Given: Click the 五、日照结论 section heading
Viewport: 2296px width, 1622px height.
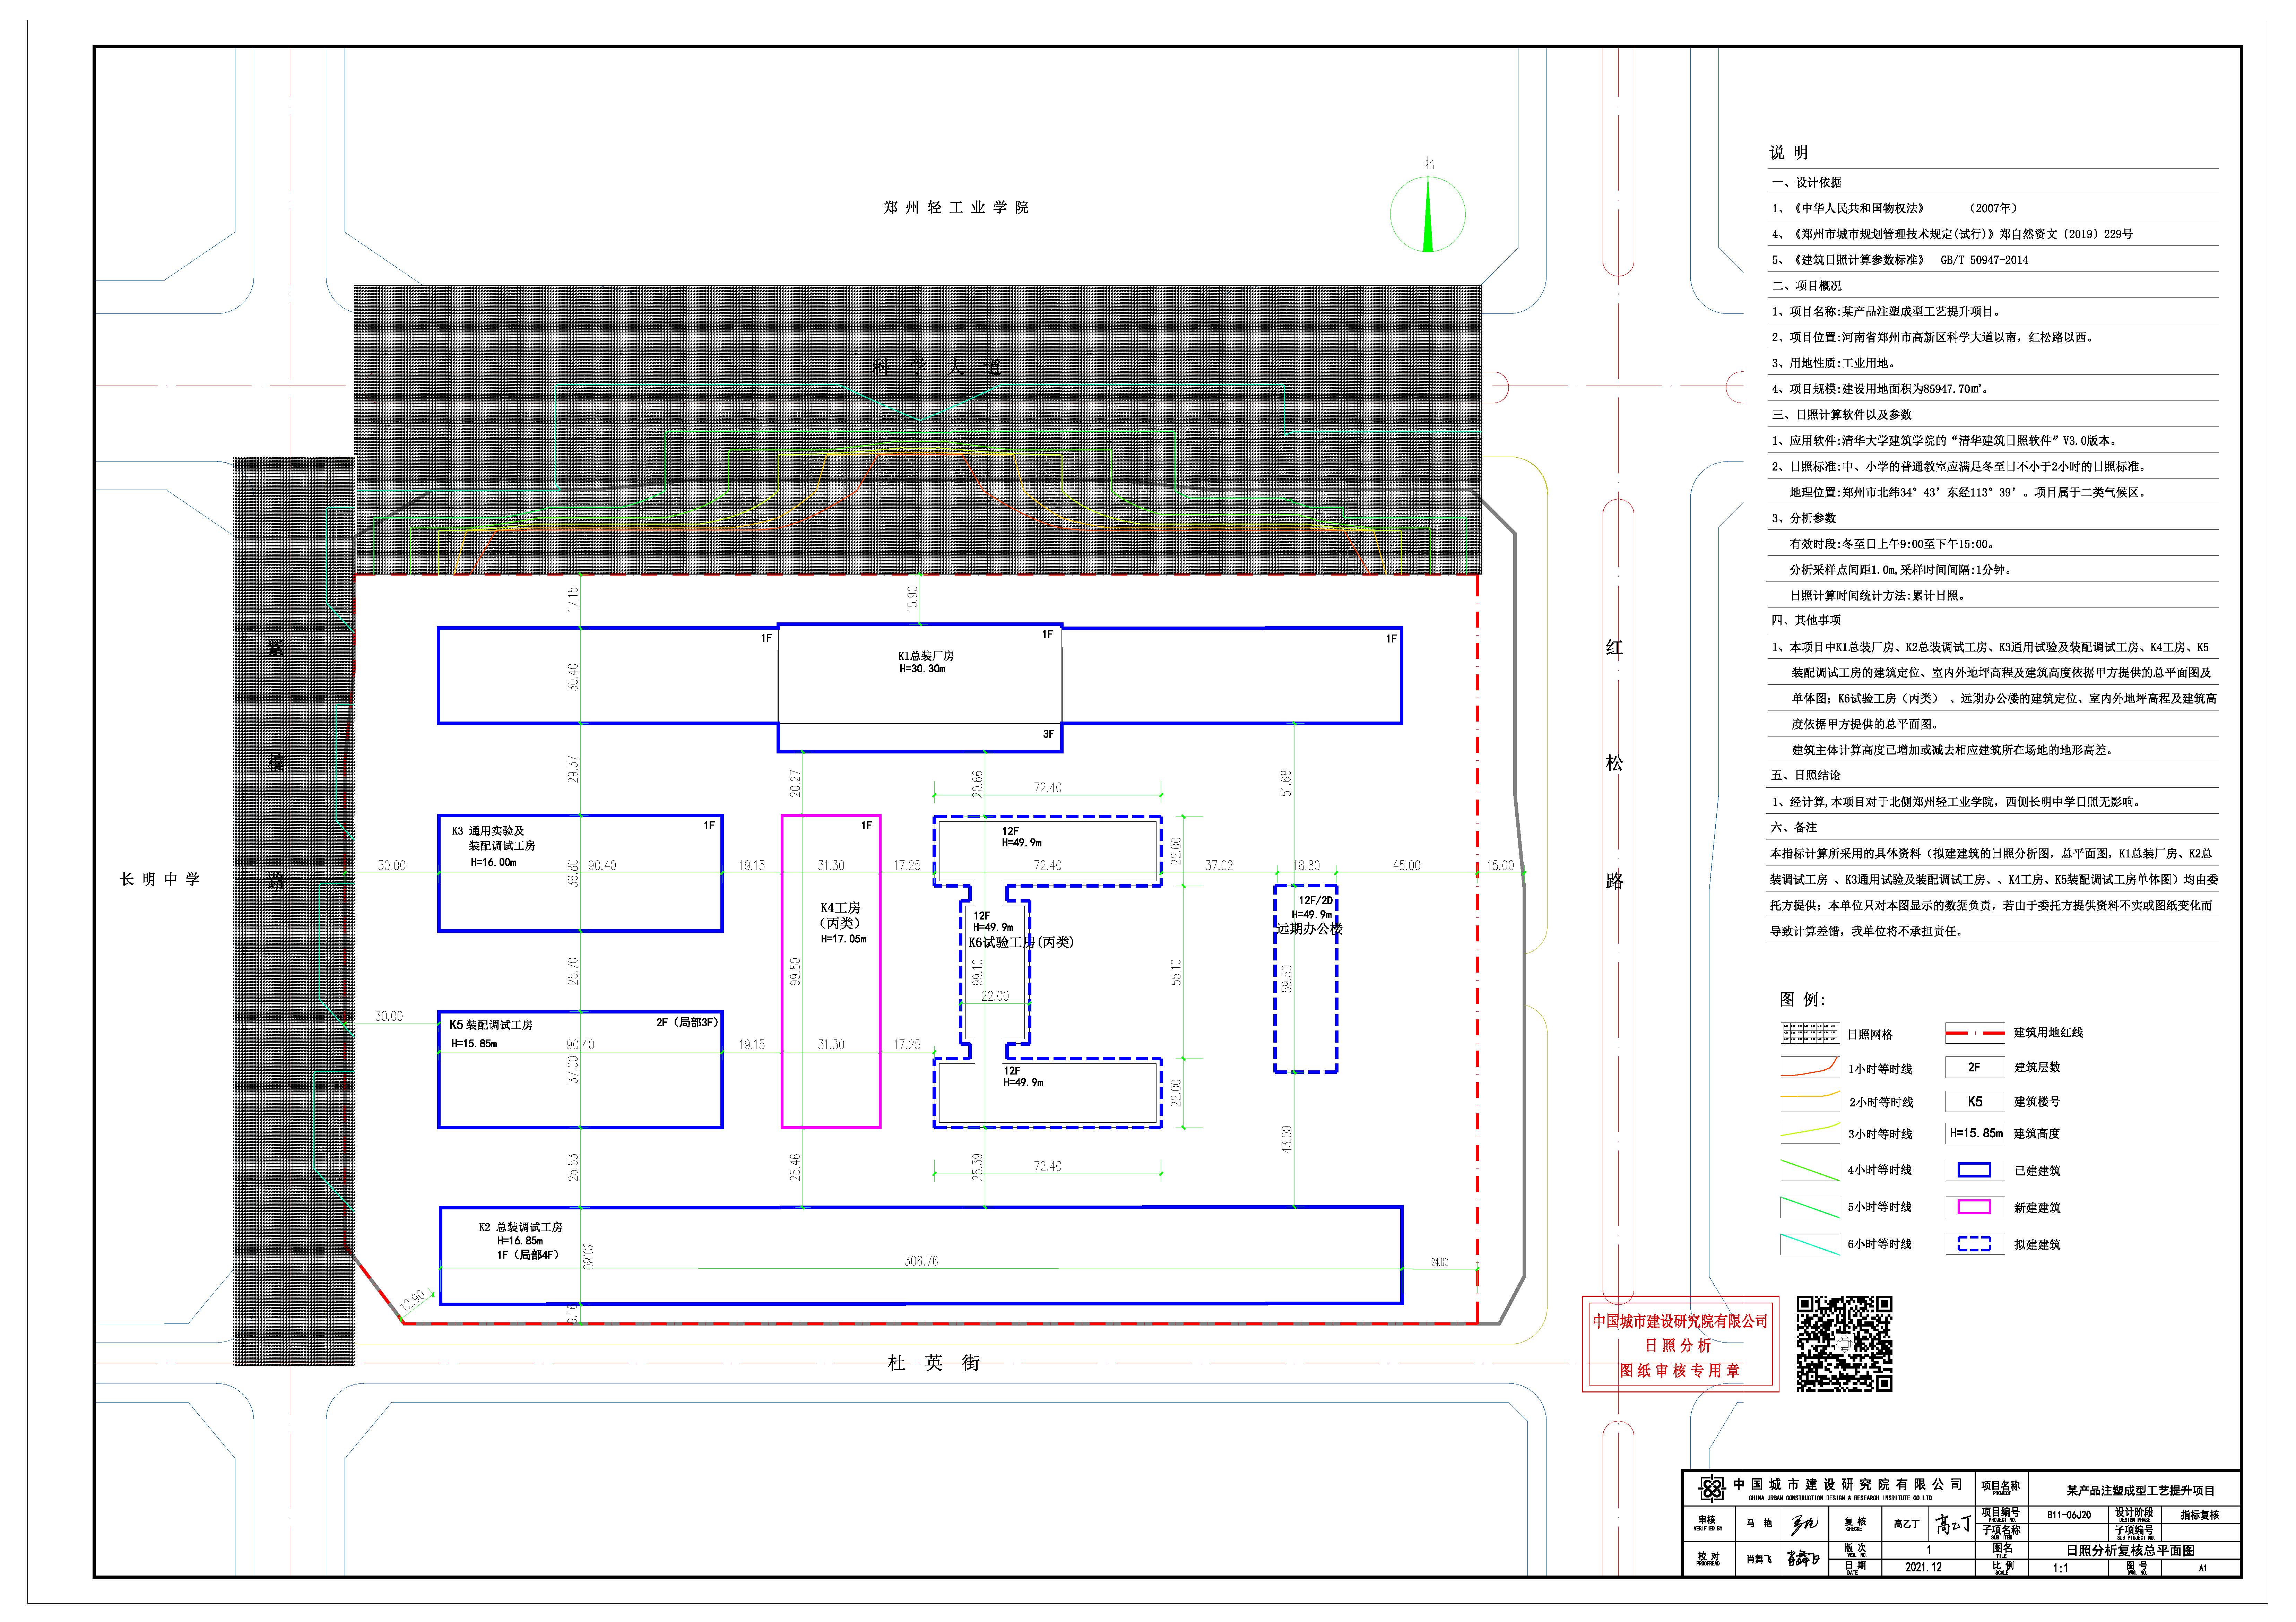Looking at the screenshot, I should (x=1806, y=775).
